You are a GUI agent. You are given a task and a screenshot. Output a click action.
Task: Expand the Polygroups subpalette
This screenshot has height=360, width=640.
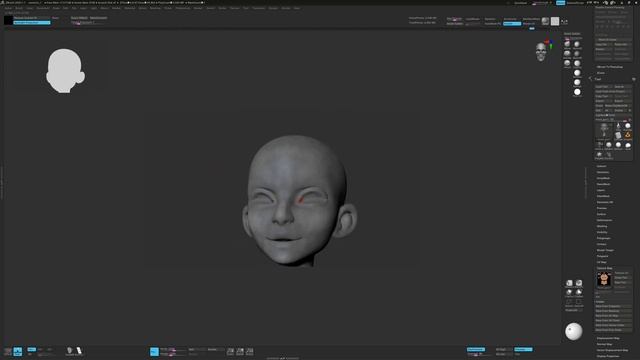[x=603, y=238]
